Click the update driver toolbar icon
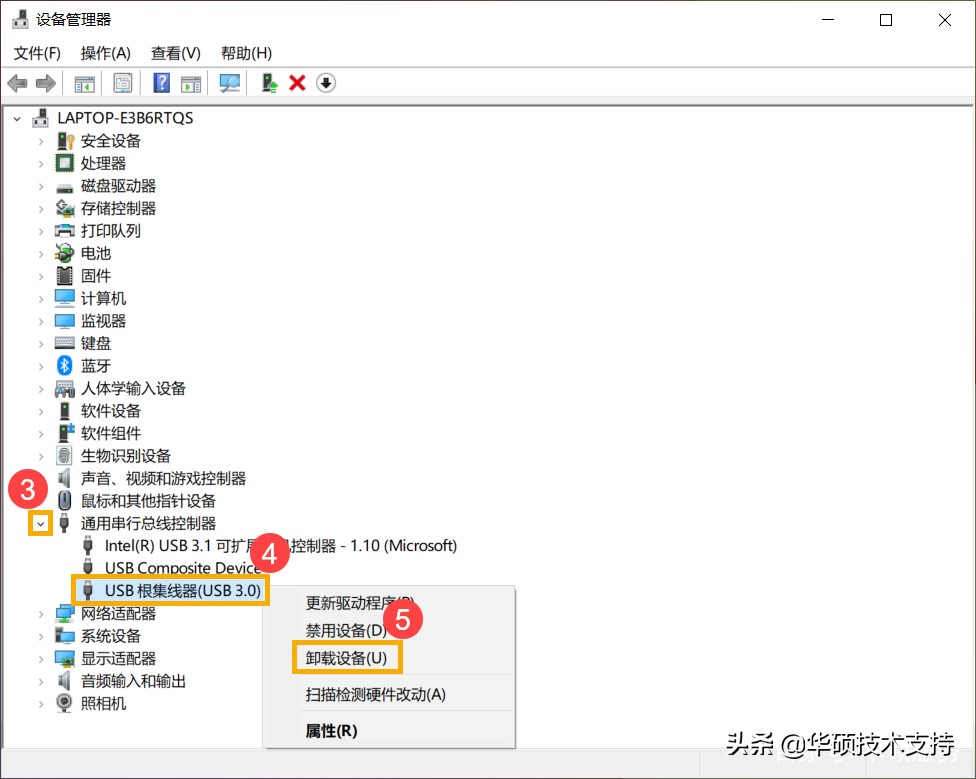Image resolution: width=976 pixels, height=779 pixels. coord(268,83)
